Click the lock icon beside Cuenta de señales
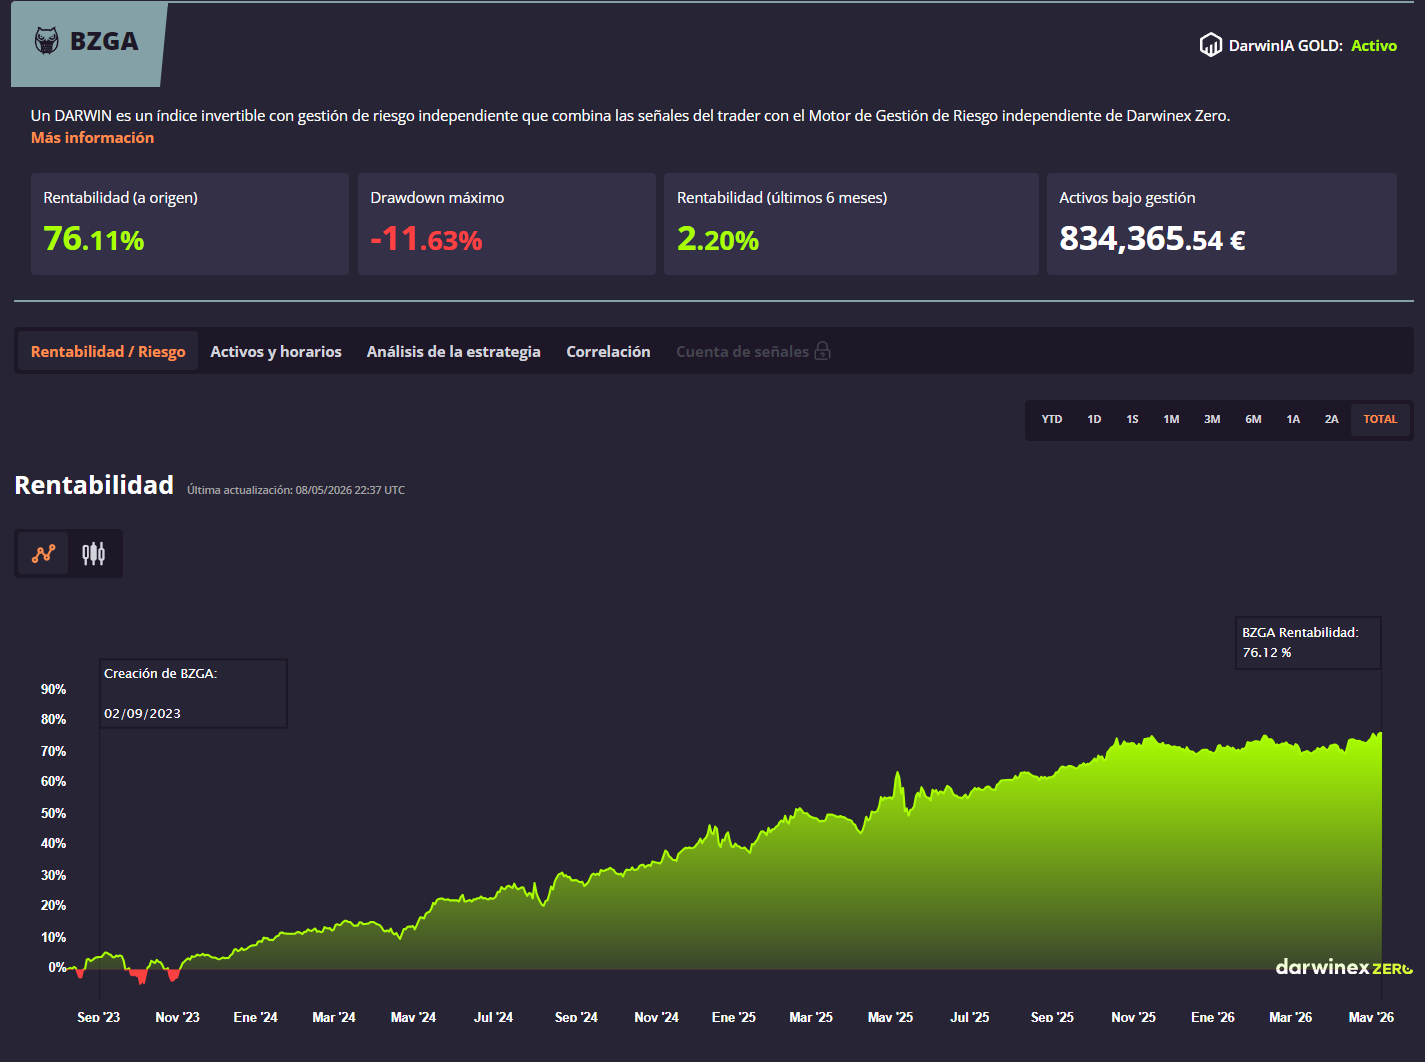This screenshot has width=1425, height=1062. tap(822, 351)
